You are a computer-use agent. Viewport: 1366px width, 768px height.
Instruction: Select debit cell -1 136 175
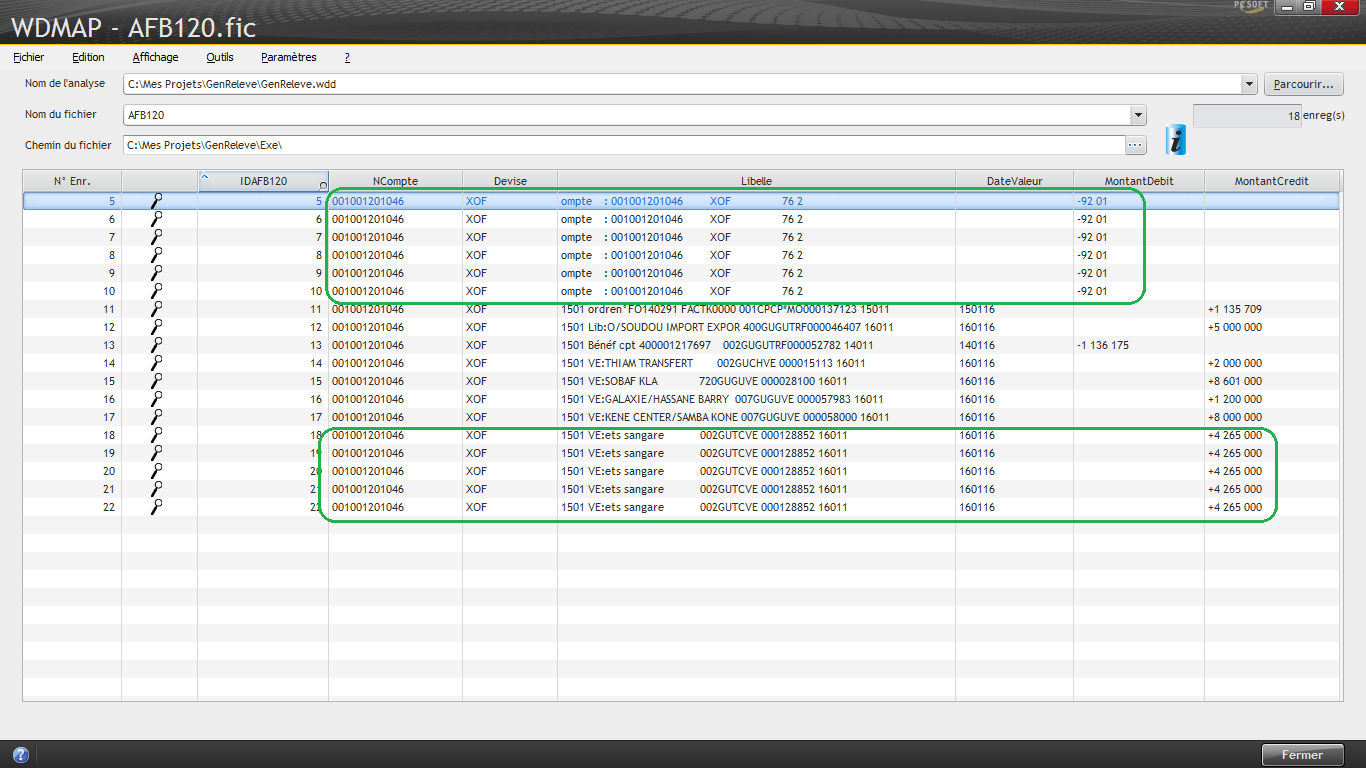pyautogui.click(x=1139, y=345)
